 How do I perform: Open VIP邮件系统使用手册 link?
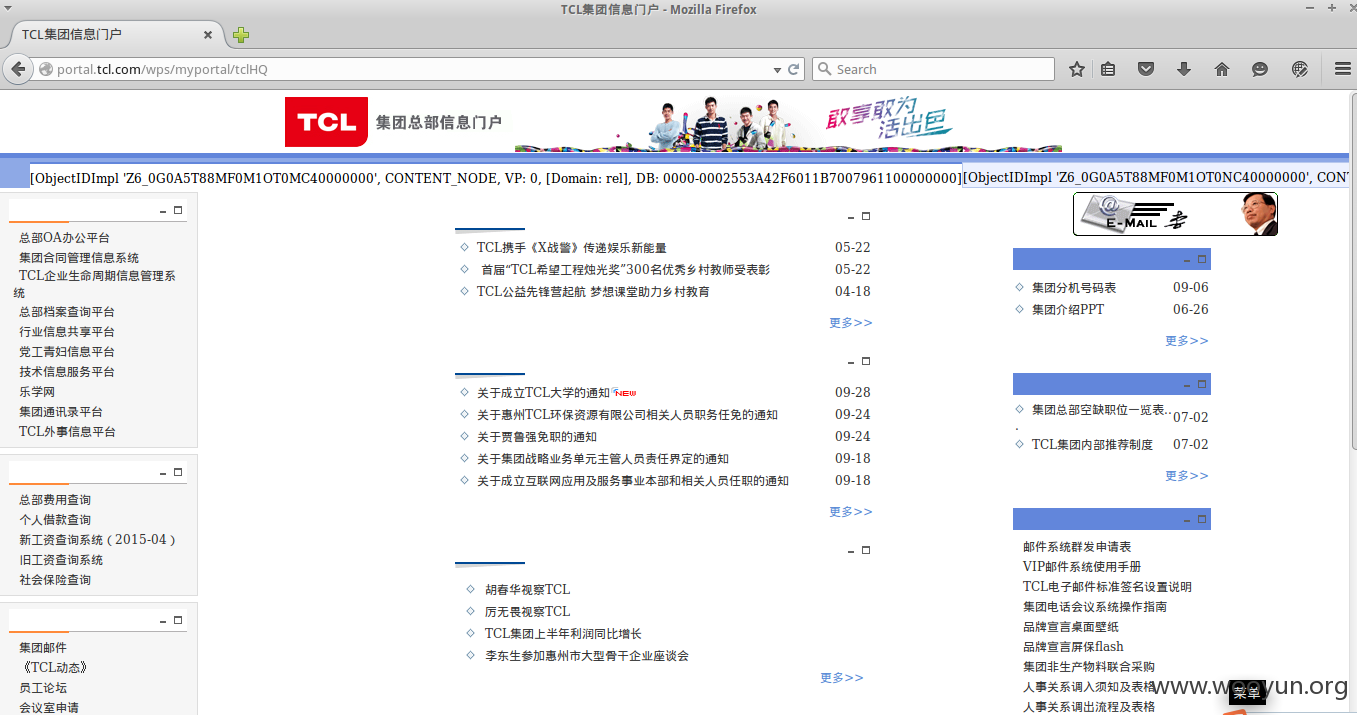pos(1082,567)
